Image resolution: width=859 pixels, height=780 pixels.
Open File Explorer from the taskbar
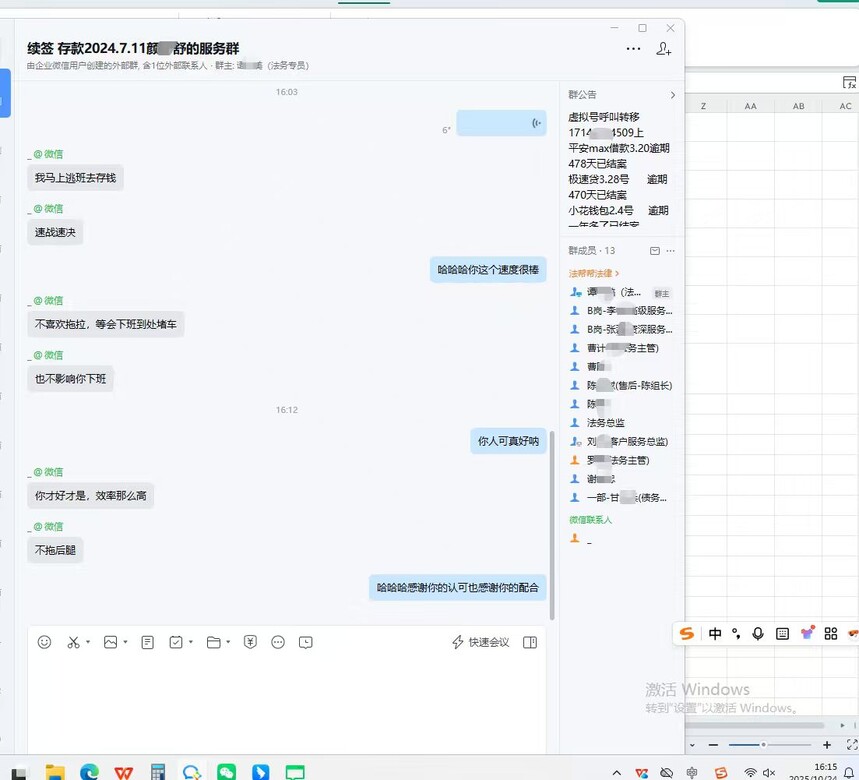click(55, 772)
